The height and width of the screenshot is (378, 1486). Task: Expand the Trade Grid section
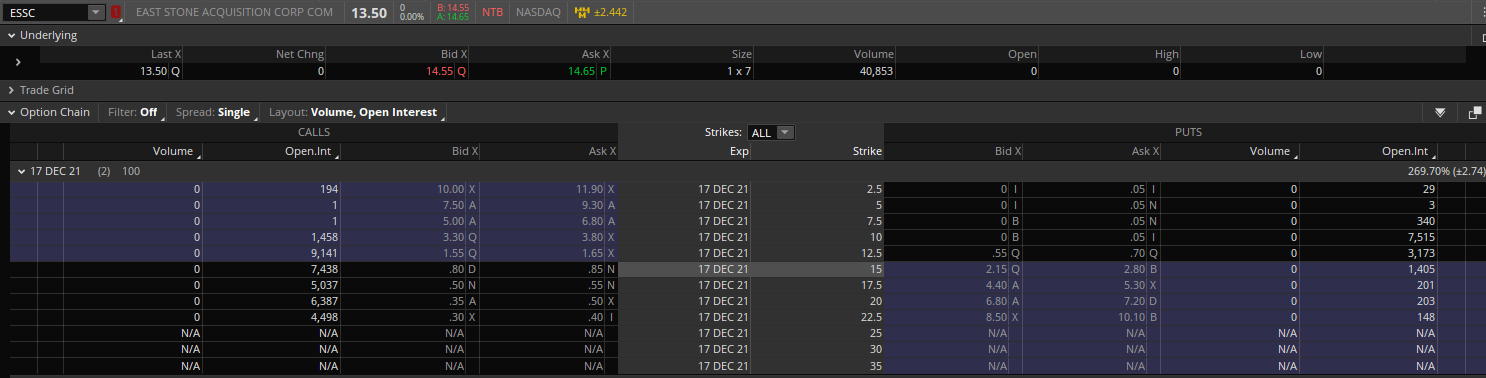coord(12,90)
